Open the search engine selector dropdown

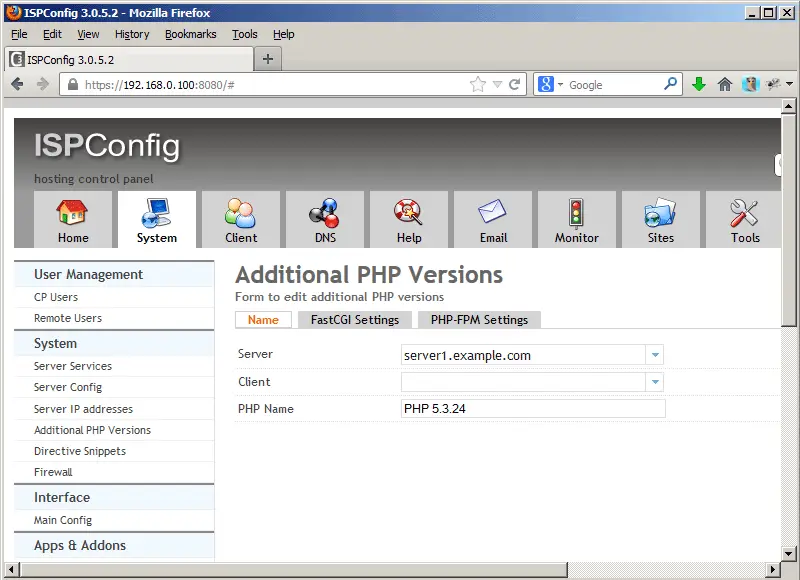[560, 85]
